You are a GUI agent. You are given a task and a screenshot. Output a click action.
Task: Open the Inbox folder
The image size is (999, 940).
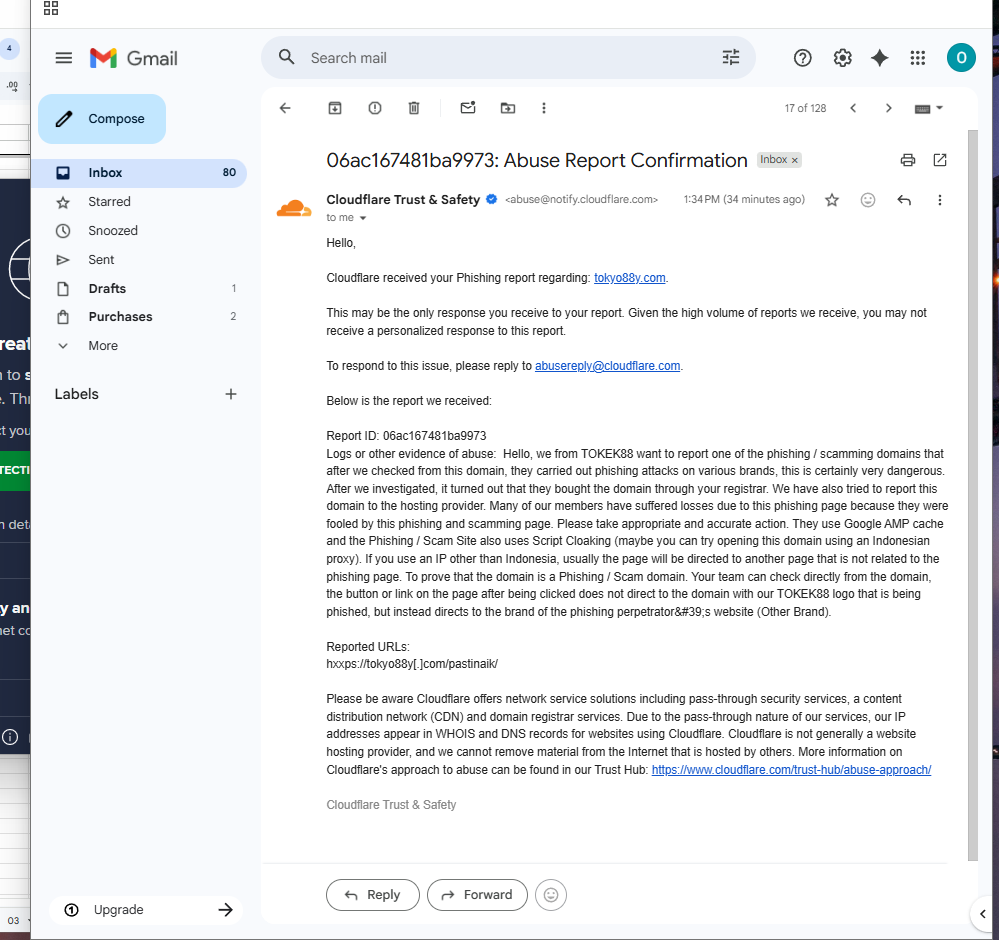point(139,173)
